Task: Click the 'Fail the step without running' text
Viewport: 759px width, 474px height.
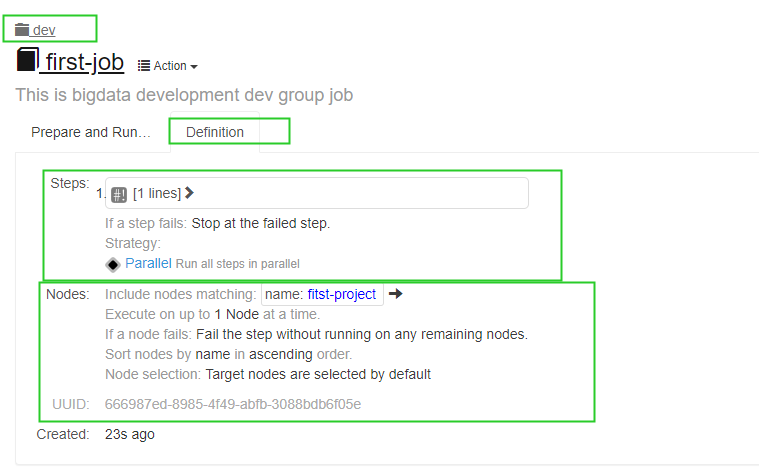Action: point(362,334)
